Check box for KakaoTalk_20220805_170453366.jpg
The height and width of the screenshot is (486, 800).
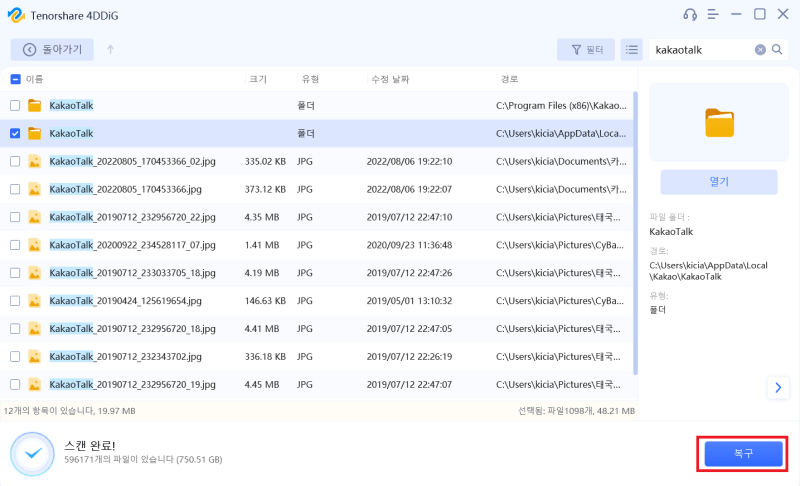pos(15,189)
